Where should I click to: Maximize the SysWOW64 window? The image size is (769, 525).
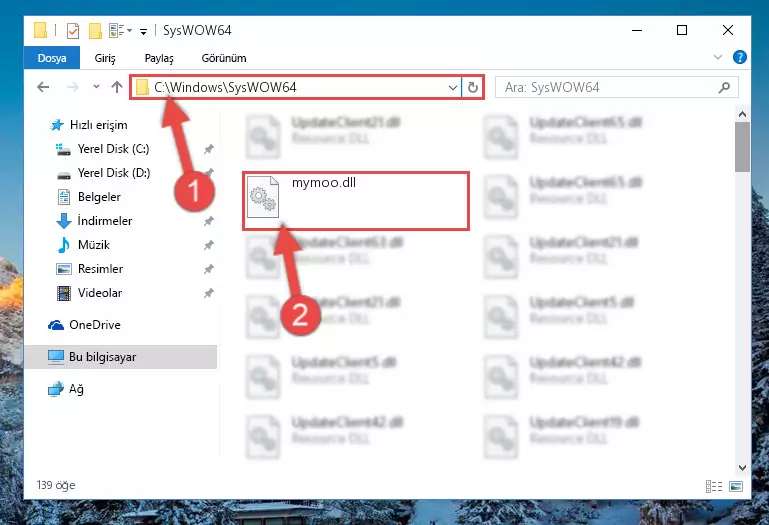tap(682, 30)
